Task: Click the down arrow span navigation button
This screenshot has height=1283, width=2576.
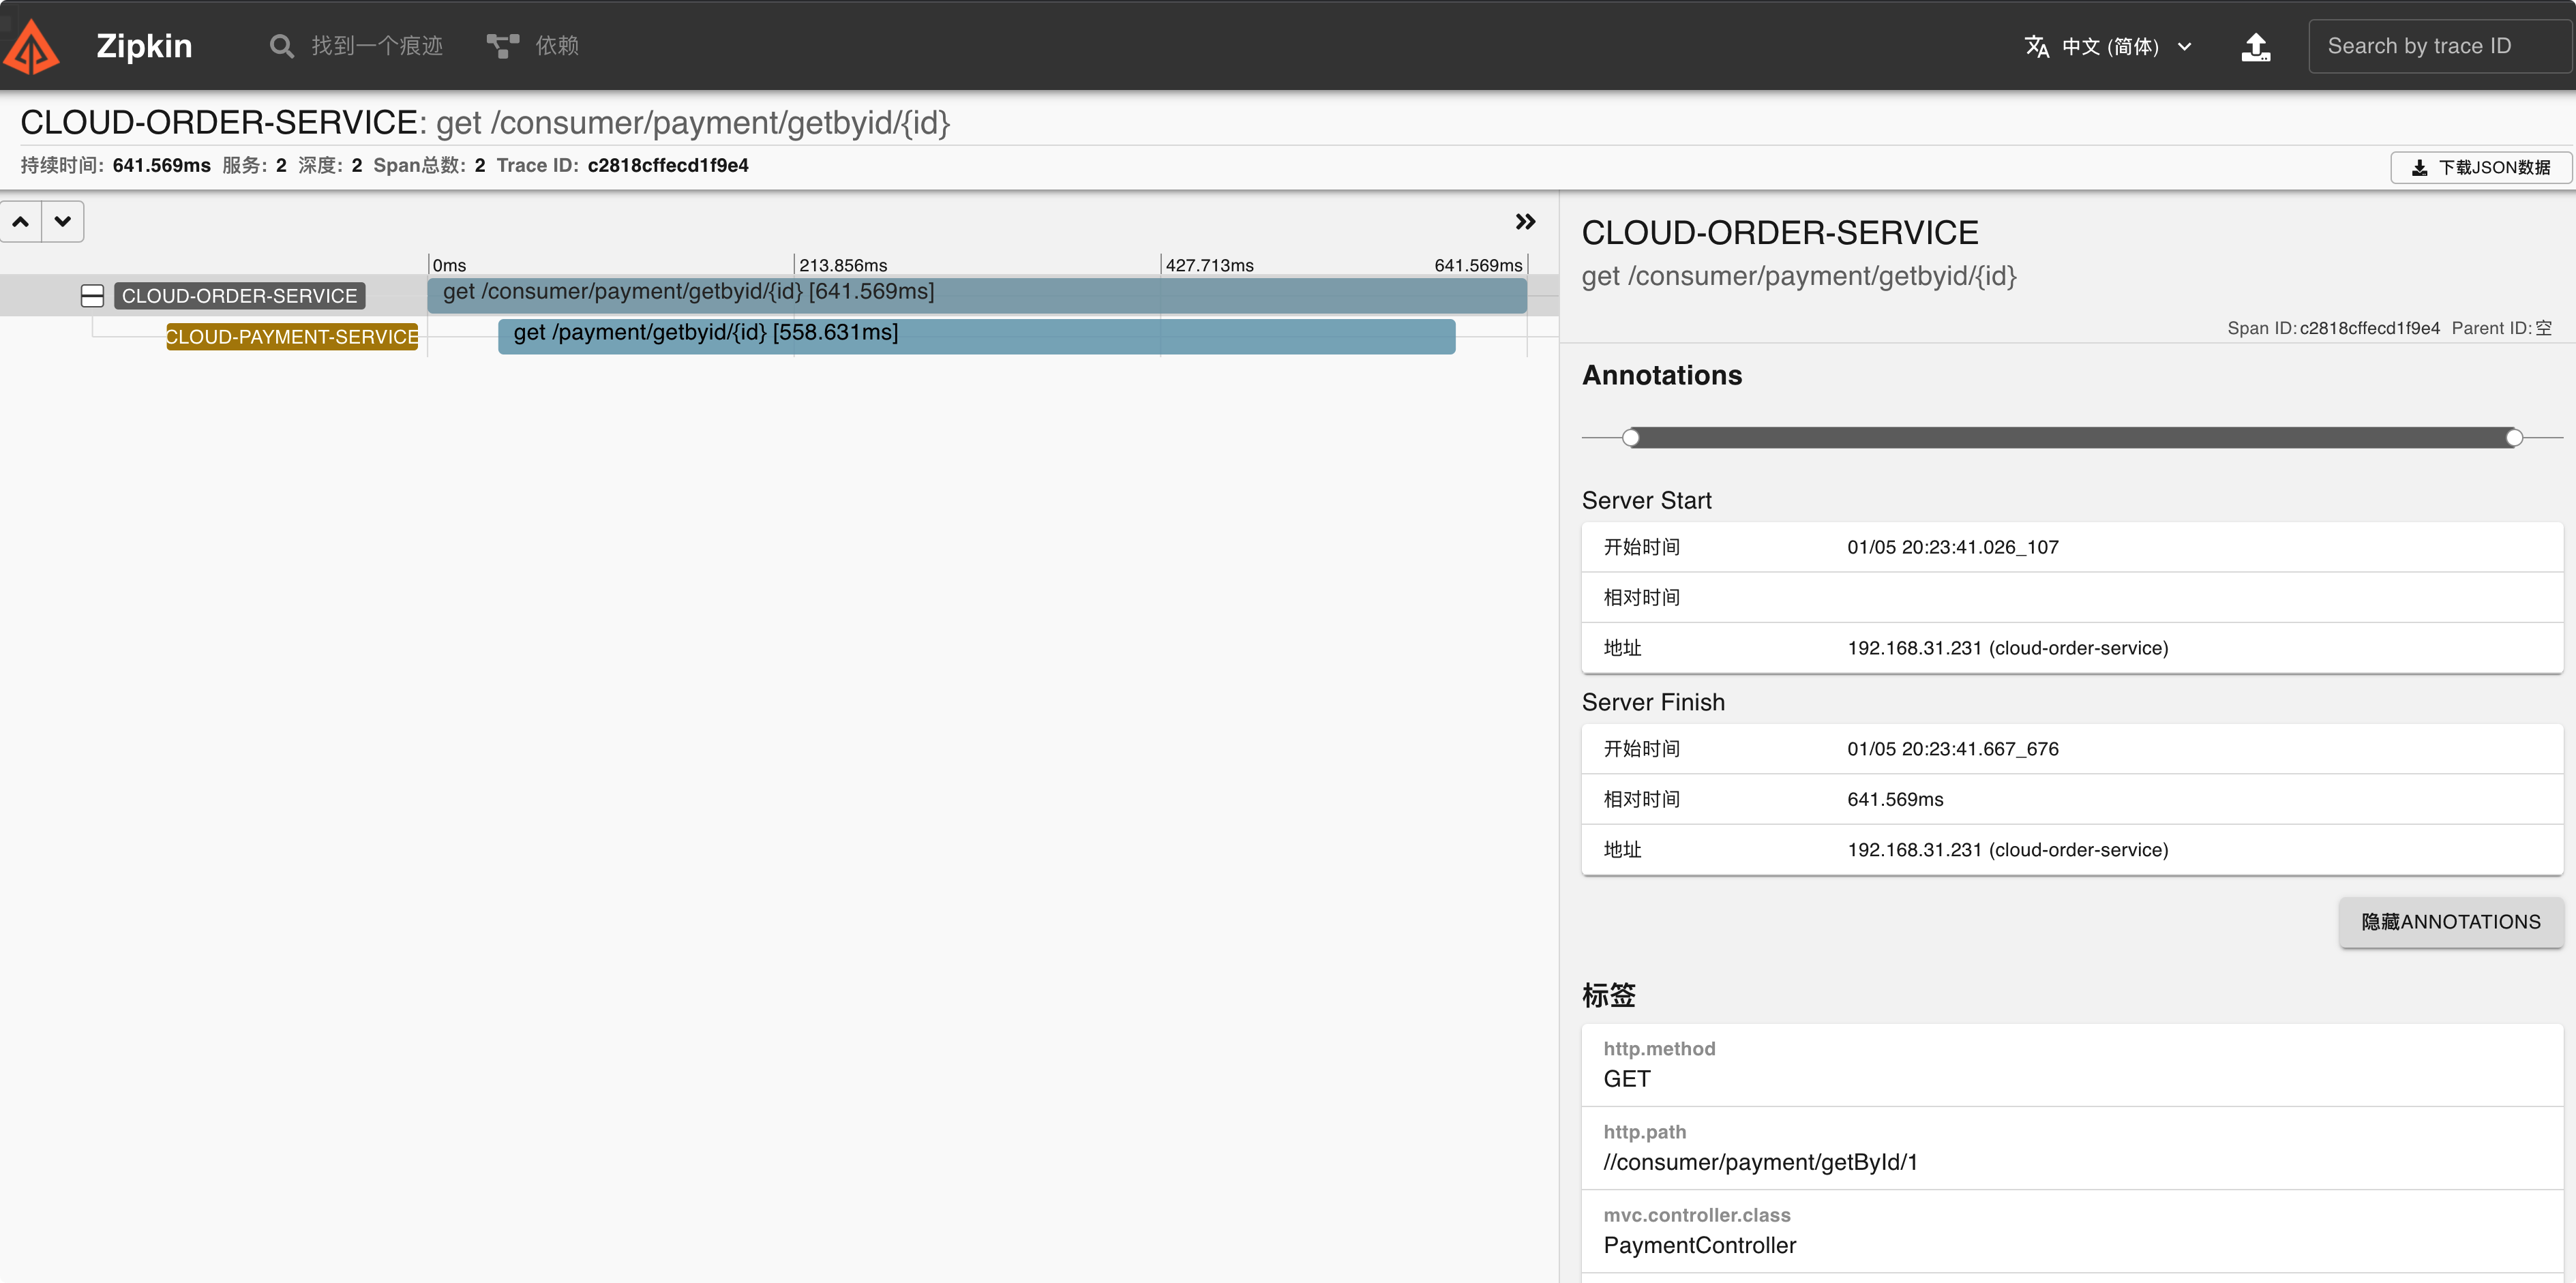Action: pos(63,221)
